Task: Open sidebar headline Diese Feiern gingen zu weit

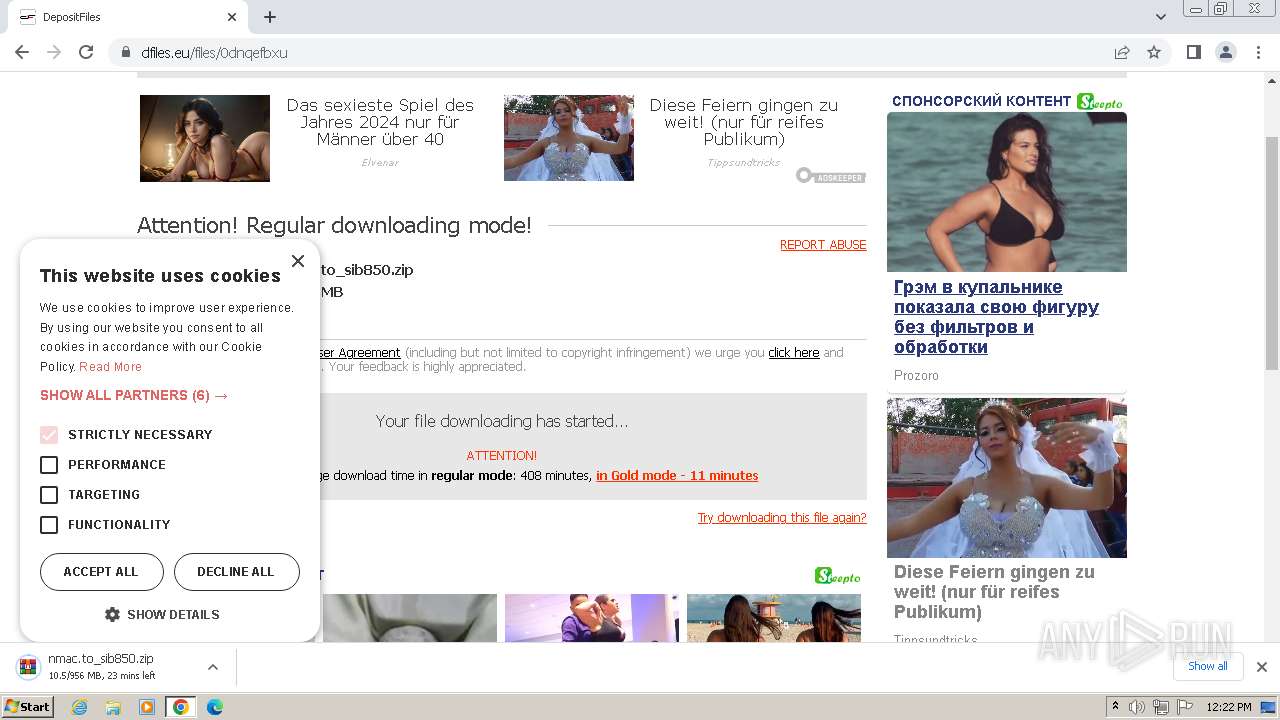Action: pyautogui.click(x=994, y=592)
